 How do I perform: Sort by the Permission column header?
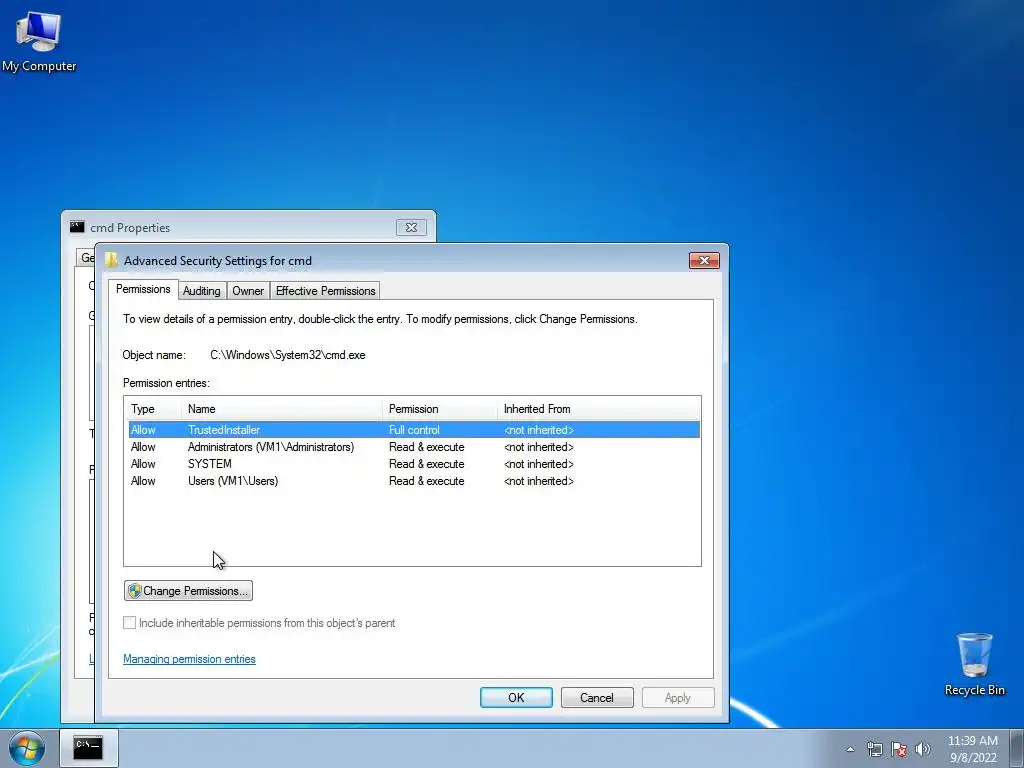pyautogui.click(x=440, y=409)
